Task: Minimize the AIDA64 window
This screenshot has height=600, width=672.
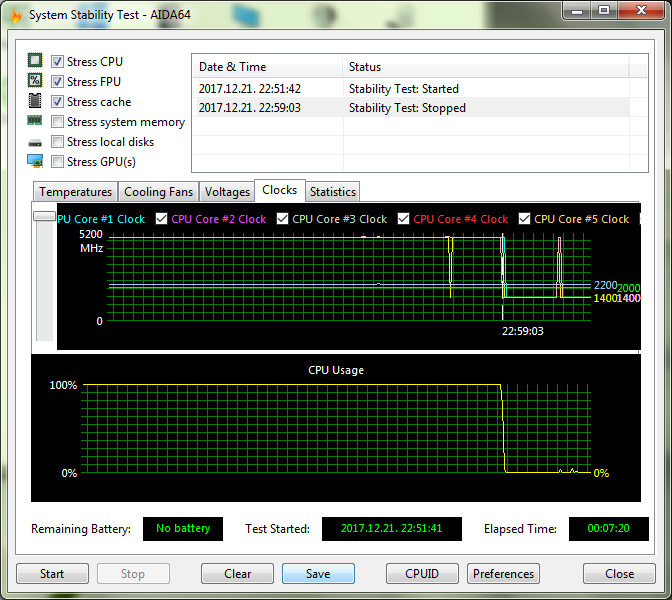Action: point(577,10)
